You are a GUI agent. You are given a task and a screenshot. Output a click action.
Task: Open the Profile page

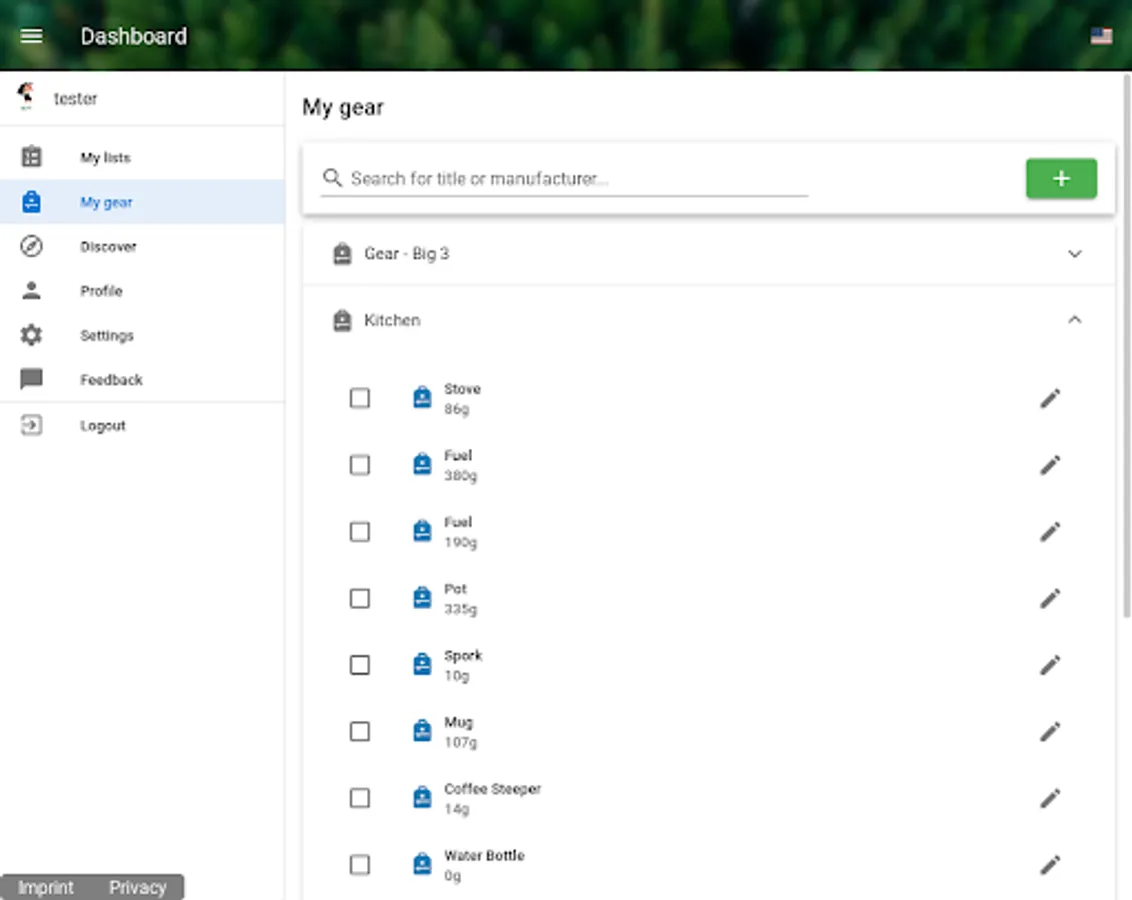(101, 291)
